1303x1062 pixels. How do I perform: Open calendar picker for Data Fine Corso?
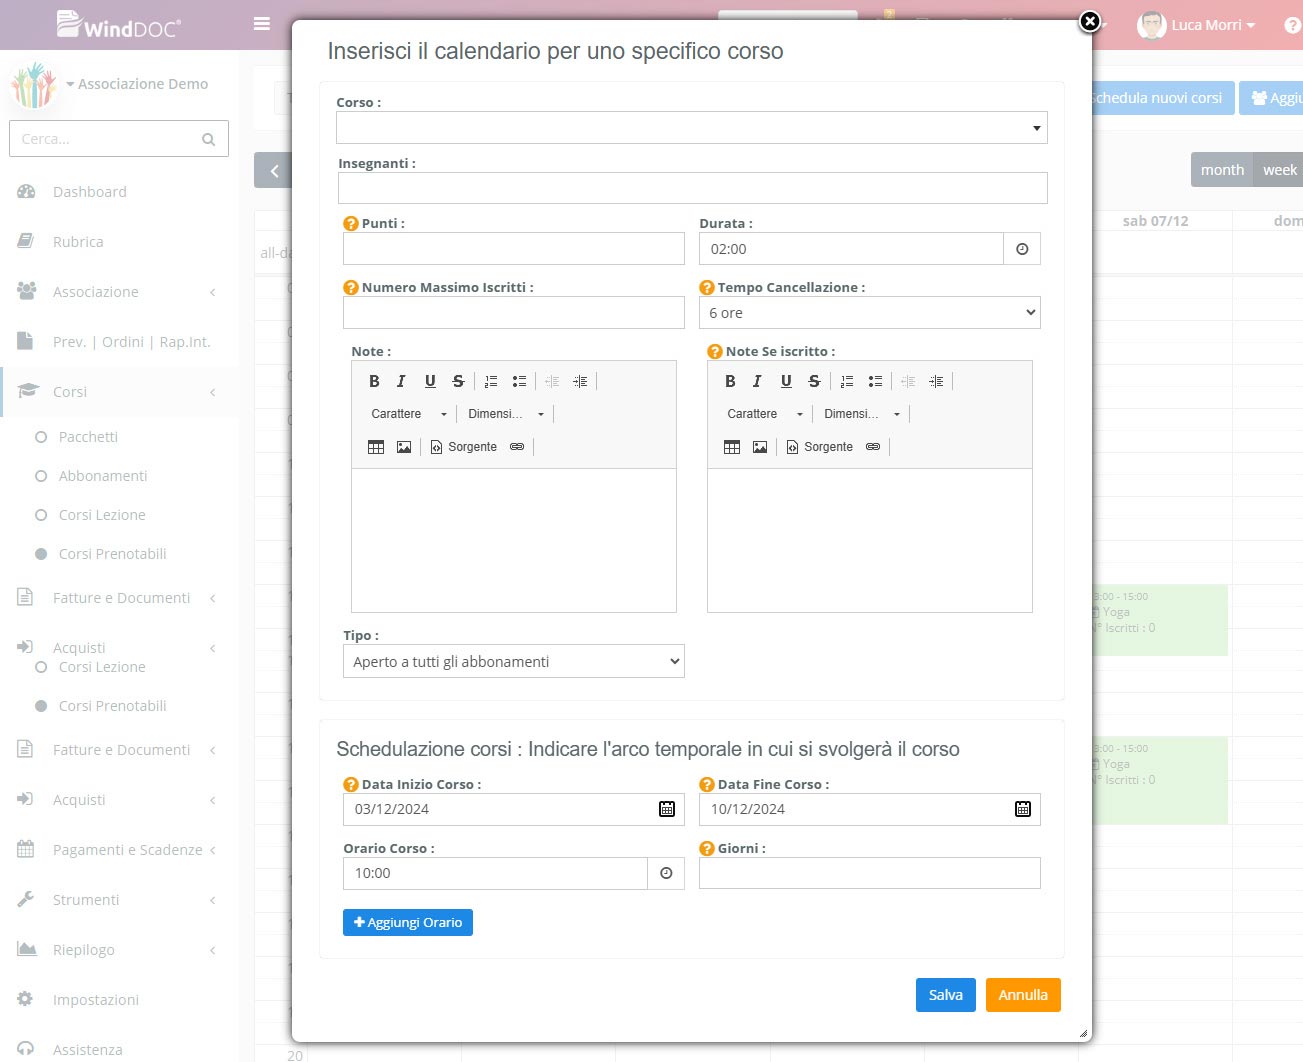1022,809
